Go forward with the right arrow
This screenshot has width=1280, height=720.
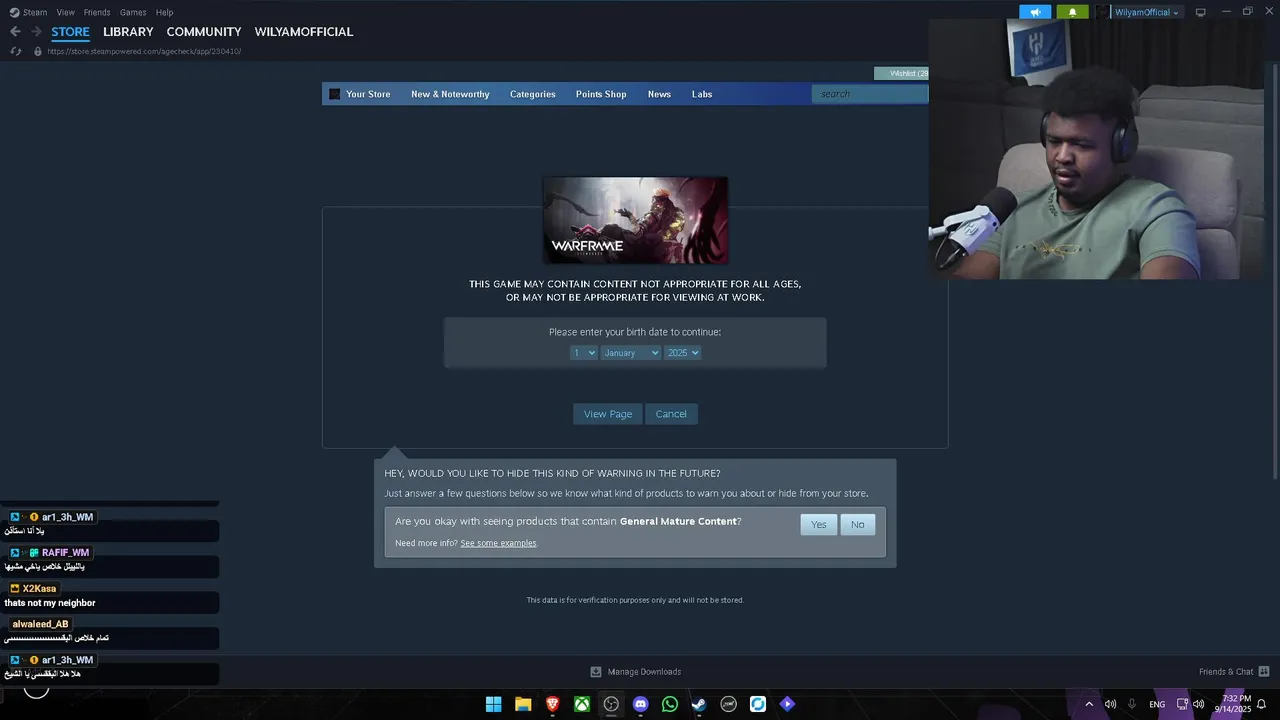click(x=36, y=32)
